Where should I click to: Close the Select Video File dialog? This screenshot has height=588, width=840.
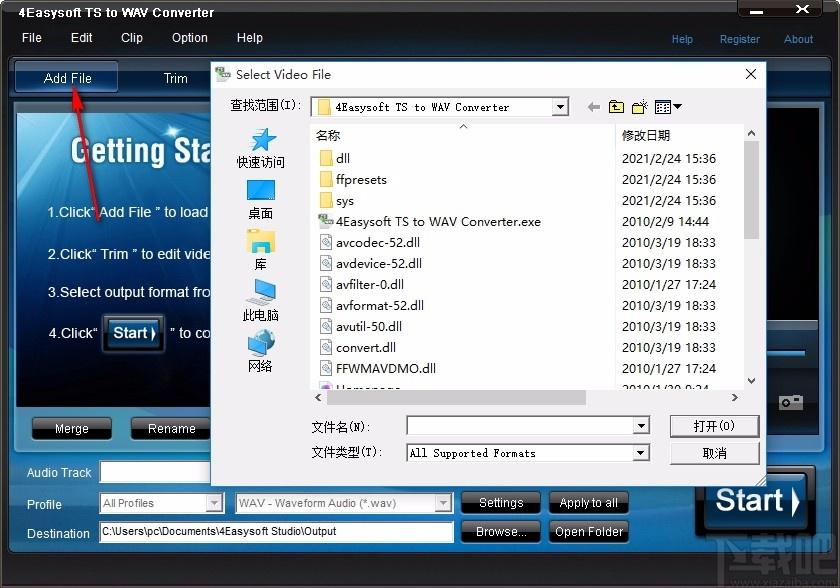pyautogui.click(x=751, y=74)
